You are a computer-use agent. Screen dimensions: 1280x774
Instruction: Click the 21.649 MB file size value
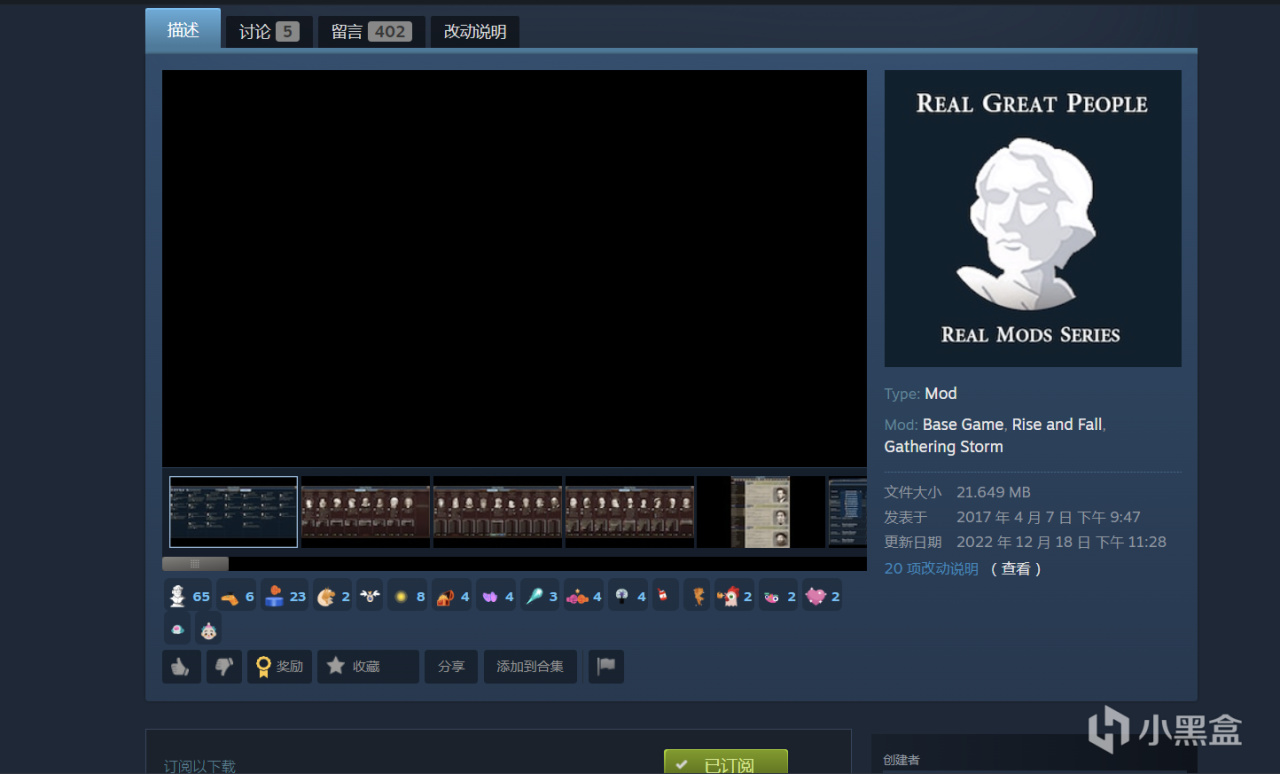click(993, 492)
